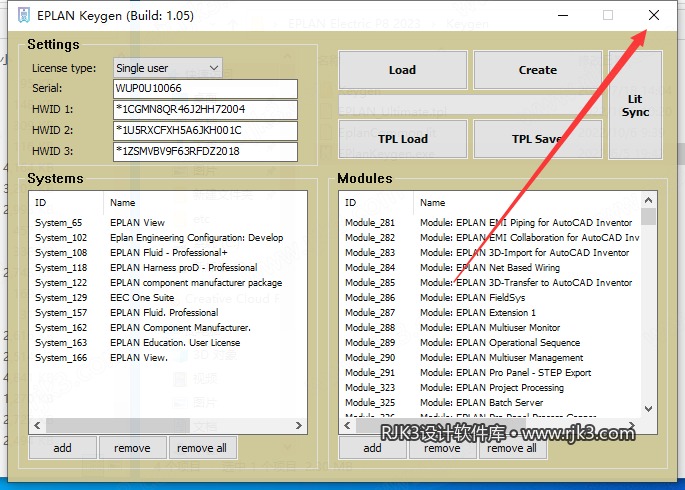Viewport: 685px width, 490px height.
Task: Click remove all under Modules
Action: pos(512,448)
